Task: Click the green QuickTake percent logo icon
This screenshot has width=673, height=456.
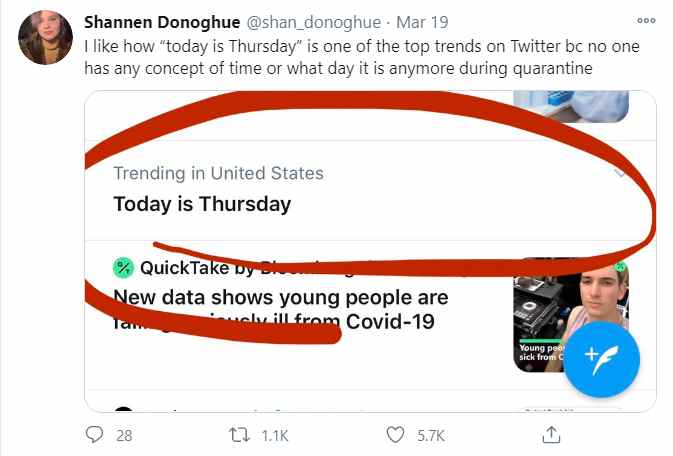Action: point(123,267)
